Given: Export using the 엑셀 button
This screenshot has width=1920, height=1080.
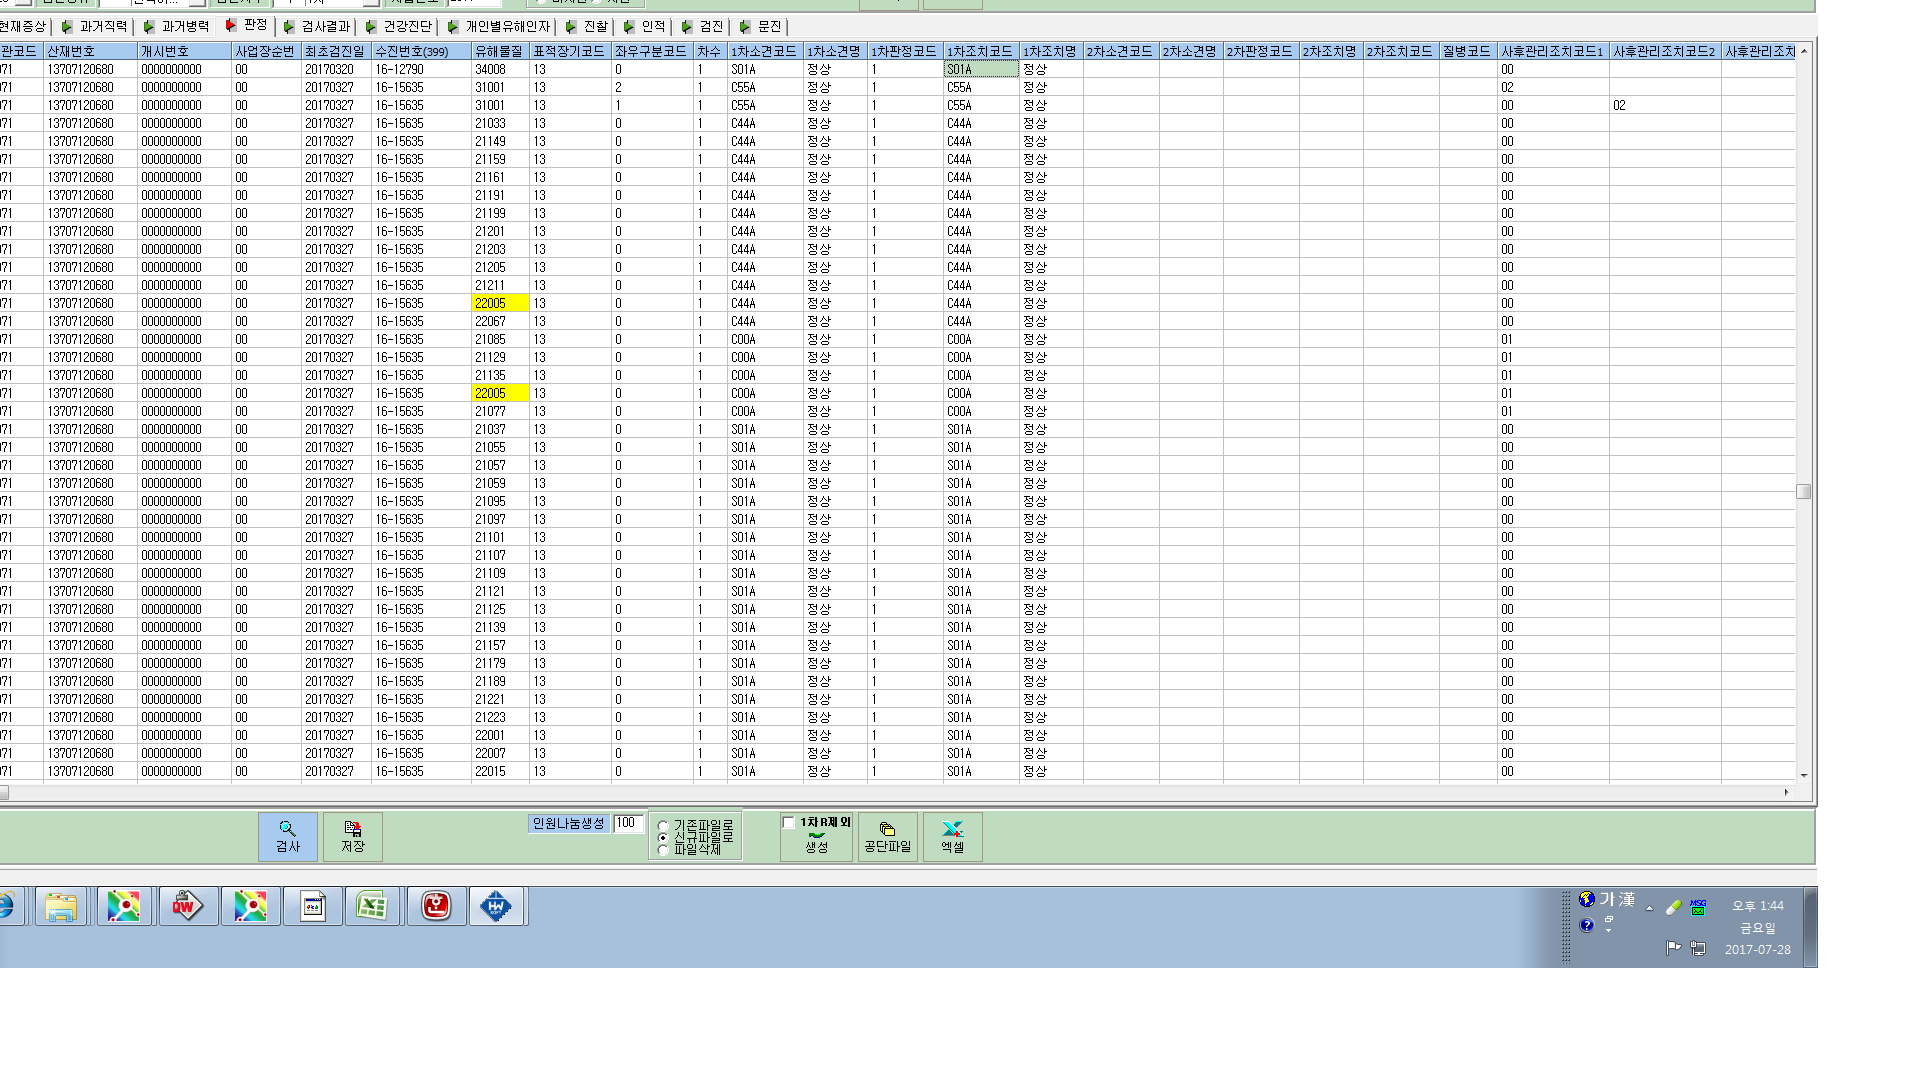Looking at the screenshot, I should tap(952, 836).
